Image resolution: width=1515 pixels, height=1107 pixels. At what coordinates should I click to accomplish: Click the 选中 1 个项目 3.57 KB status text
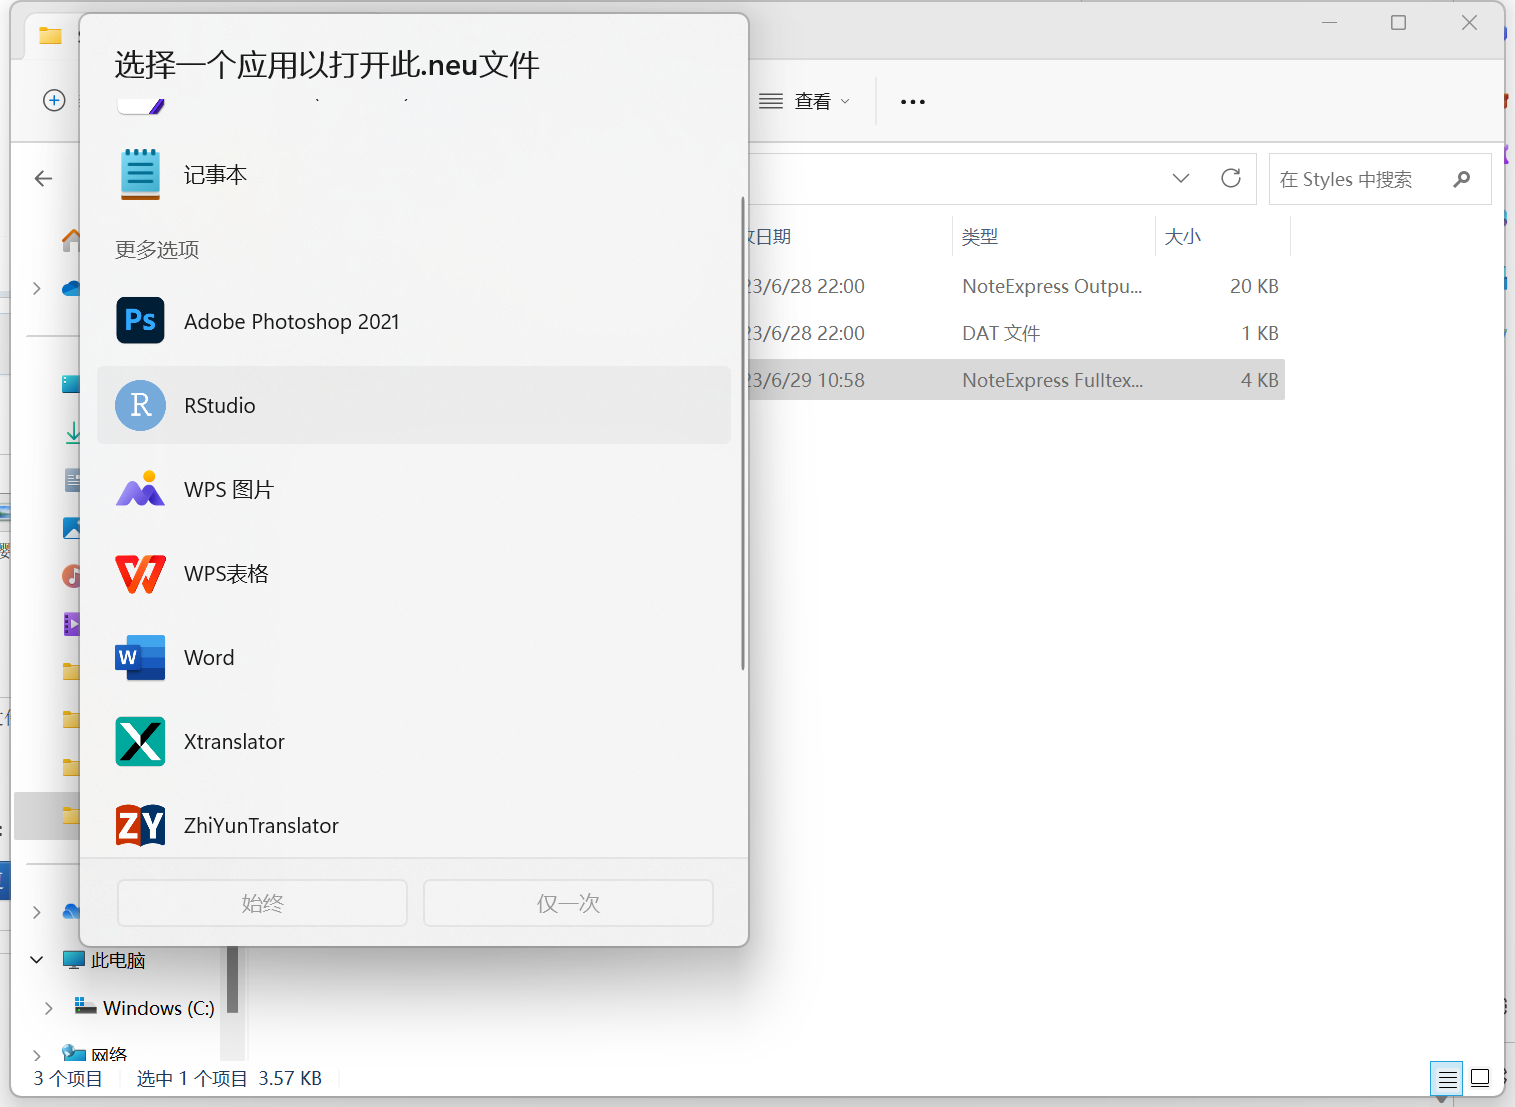tap(229, 1078)
